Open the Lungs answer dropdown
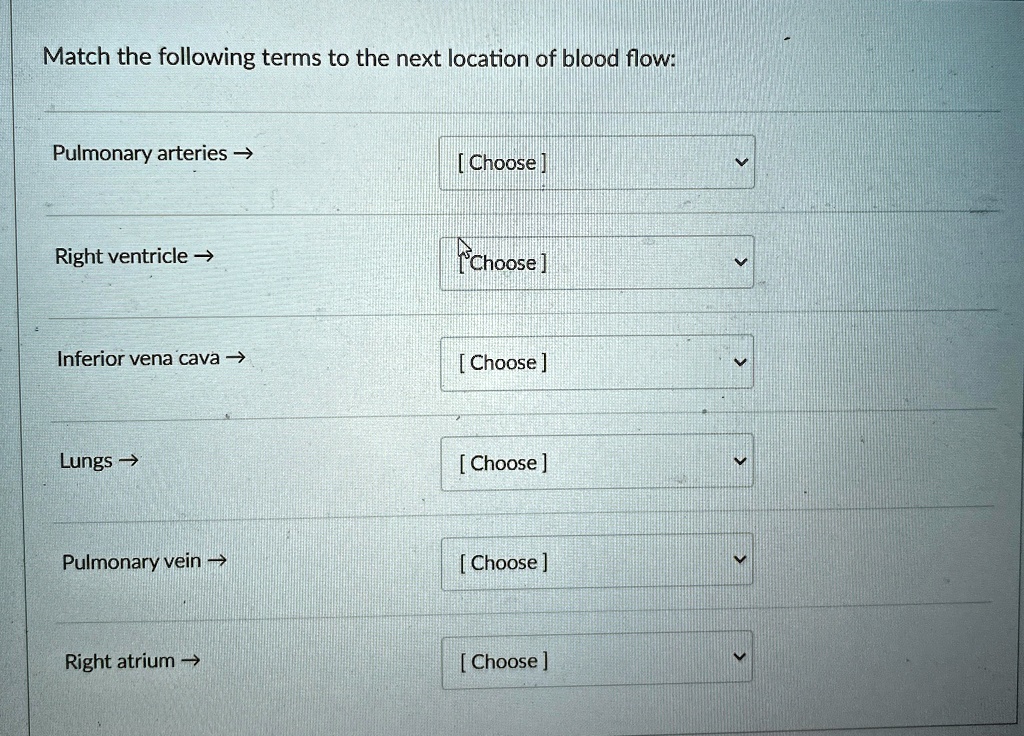Screen dimensions: 1024x736 tap(598, 462)
